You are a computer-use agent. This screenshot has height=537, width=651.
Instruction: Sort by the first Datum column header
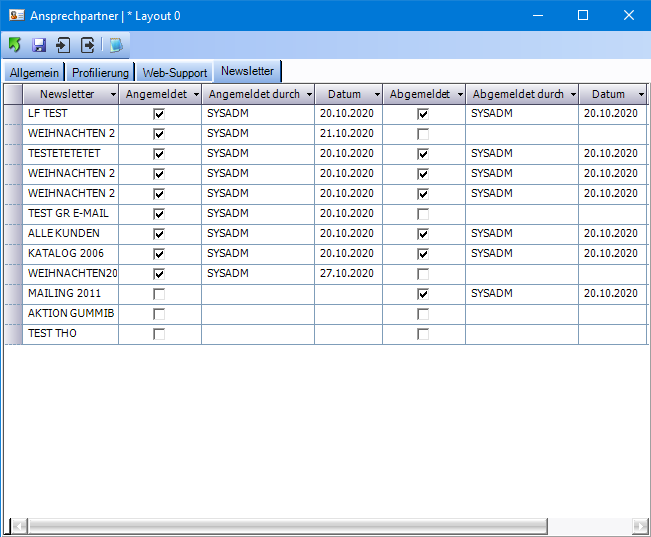click(x=345, y=94)
